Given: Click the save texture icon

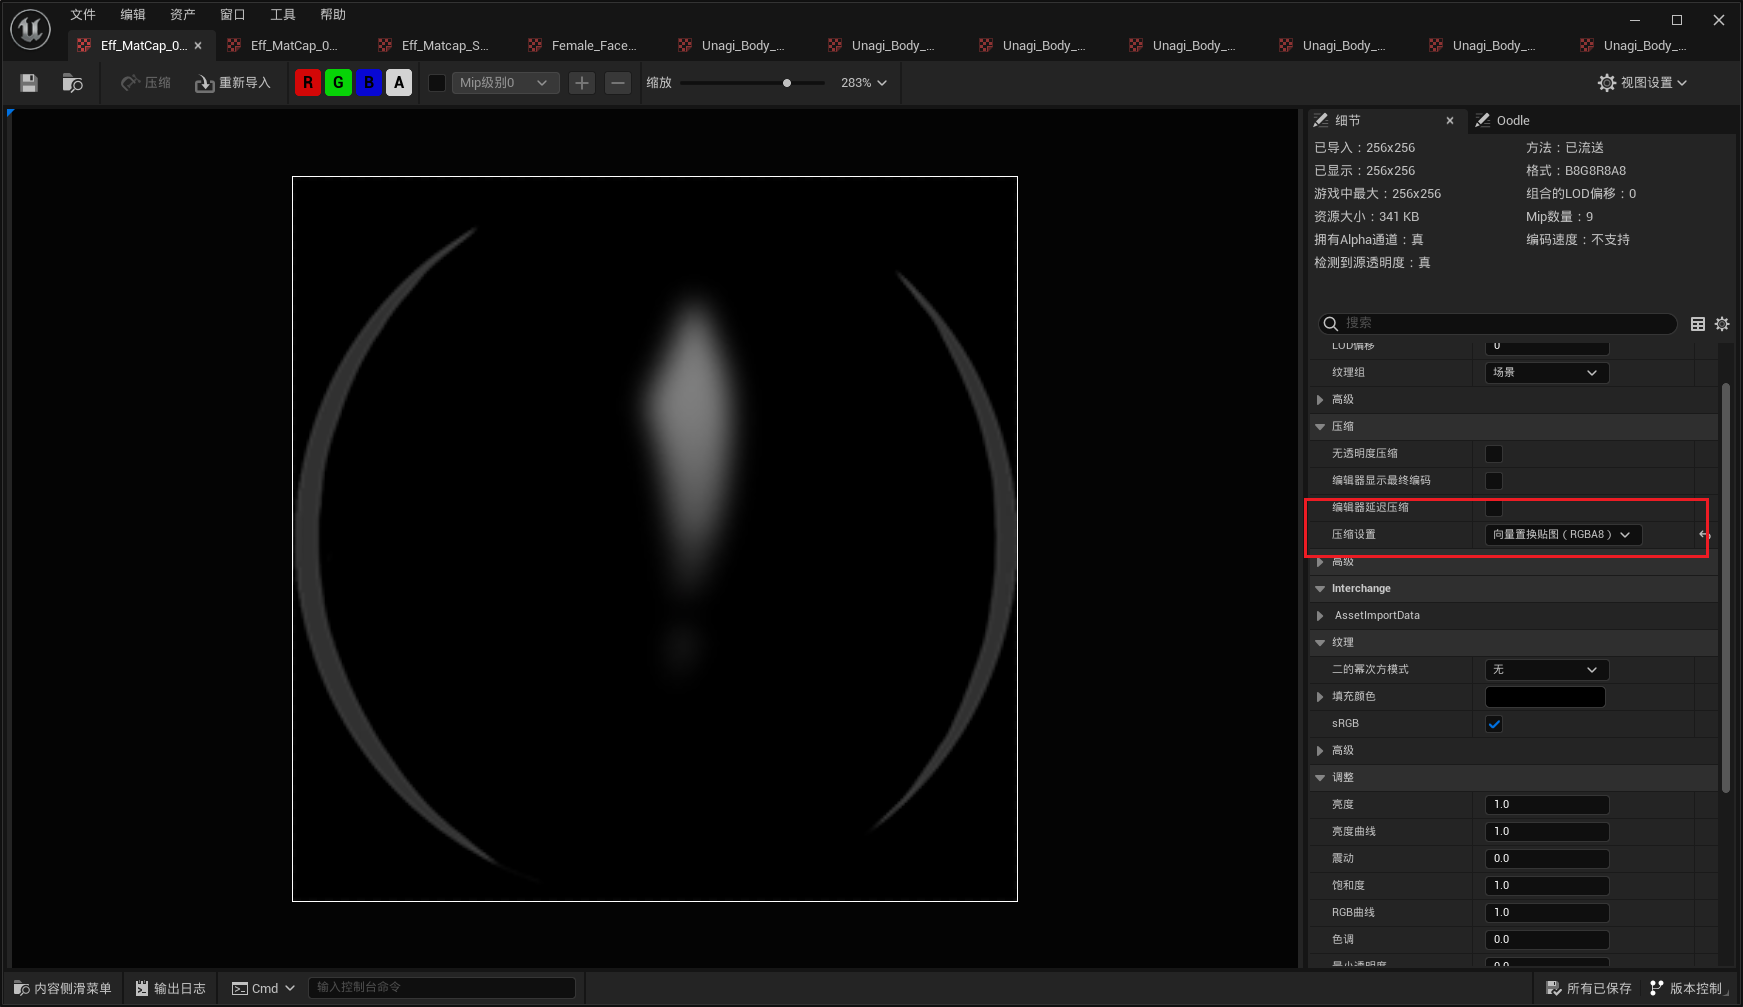Looking at the screenshot, I should point(29,83).
